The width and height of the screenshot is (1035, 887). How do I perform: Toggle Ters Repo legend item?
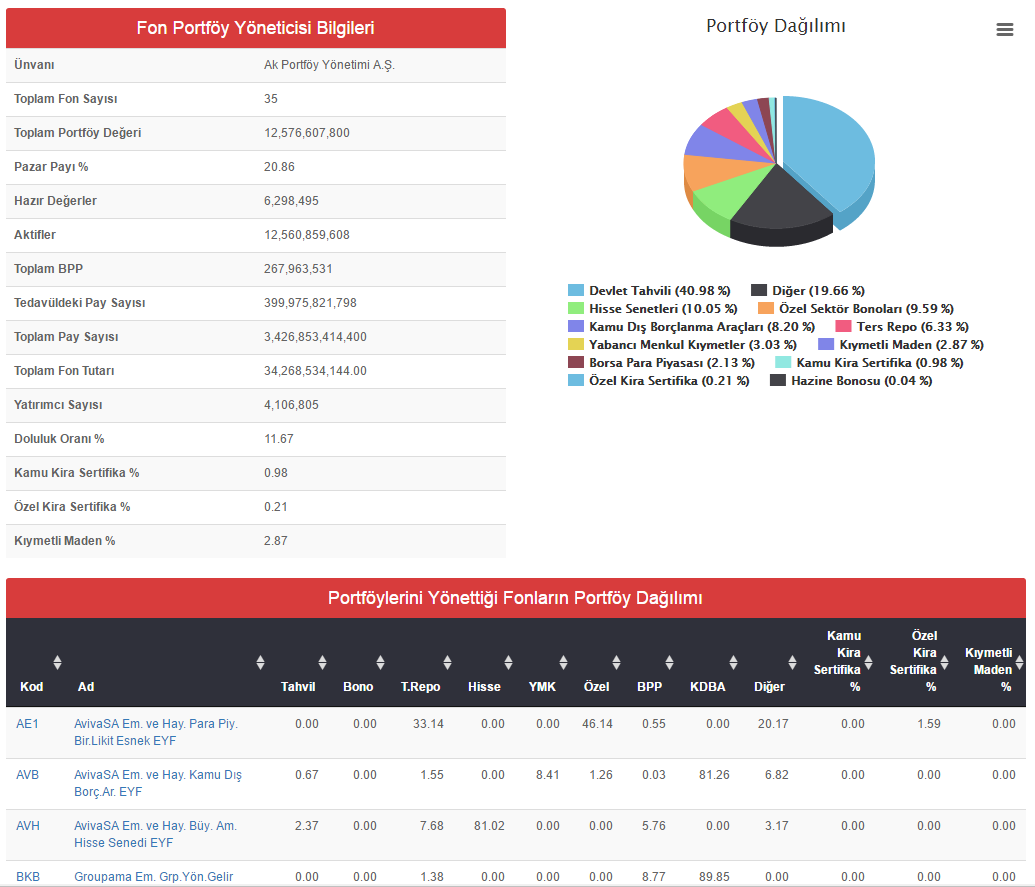[x=902, y=326]
